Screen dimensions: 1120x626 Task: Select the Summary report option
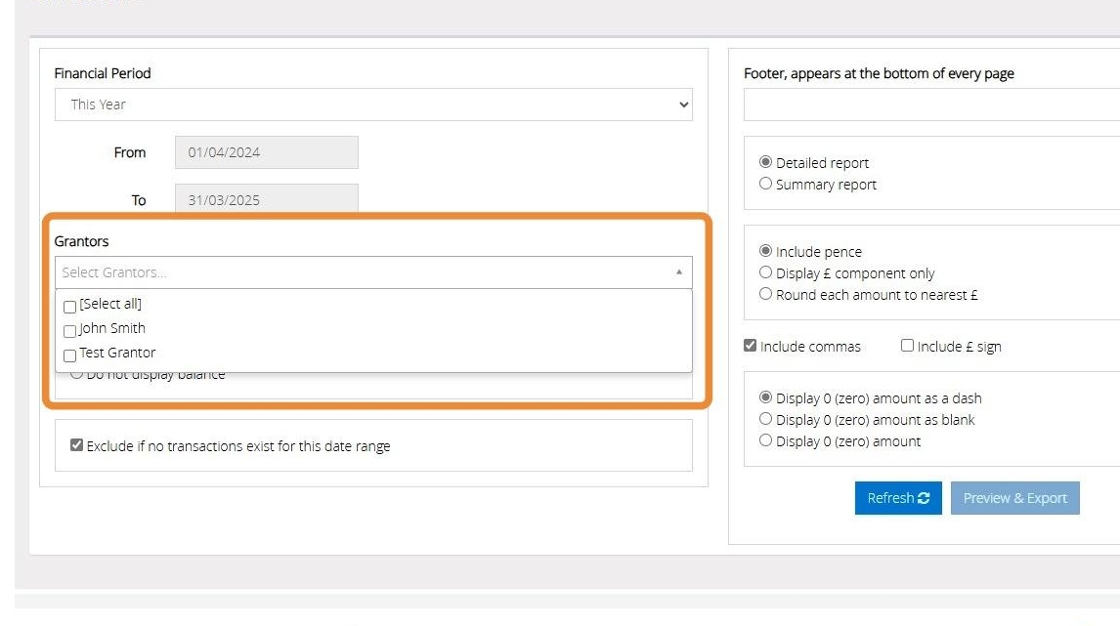tap(766, 184)
